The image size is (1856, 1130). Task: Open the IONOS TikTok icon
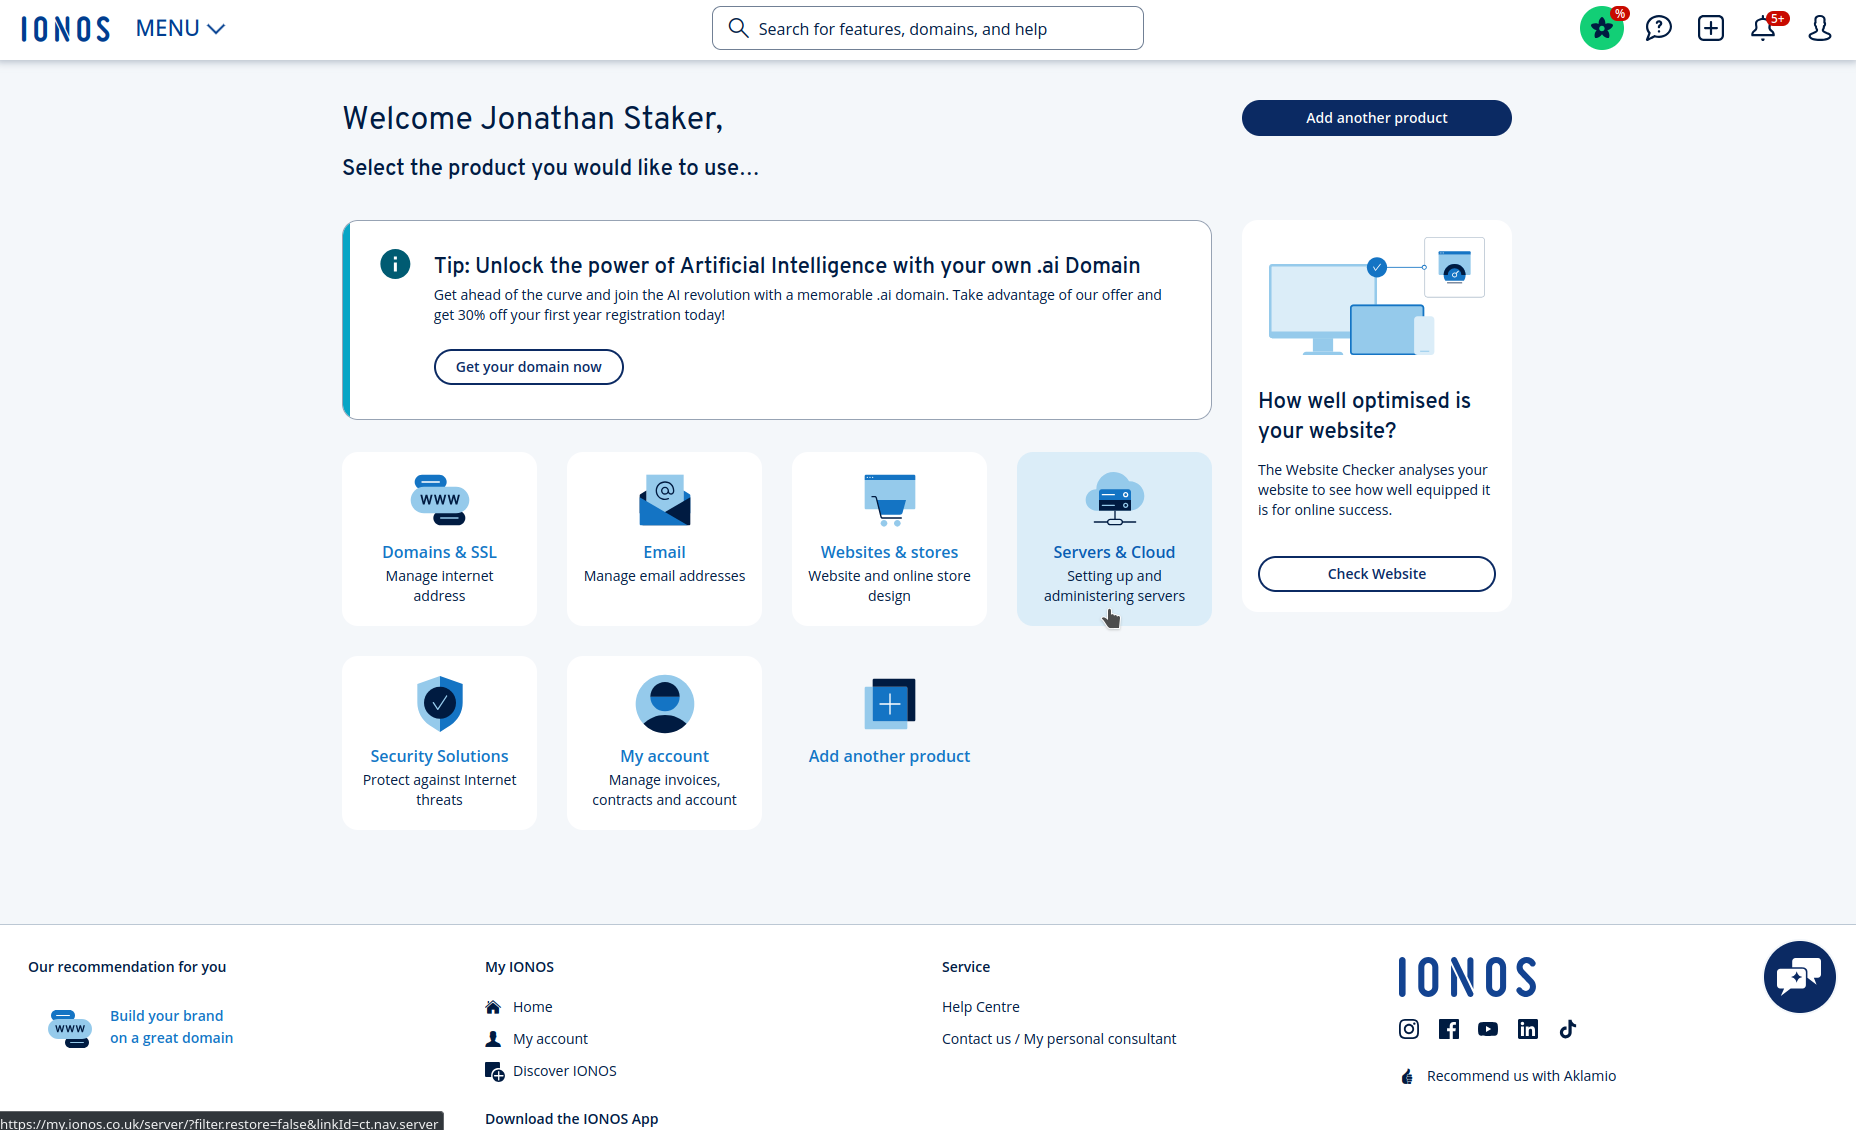[1567, 1029]
